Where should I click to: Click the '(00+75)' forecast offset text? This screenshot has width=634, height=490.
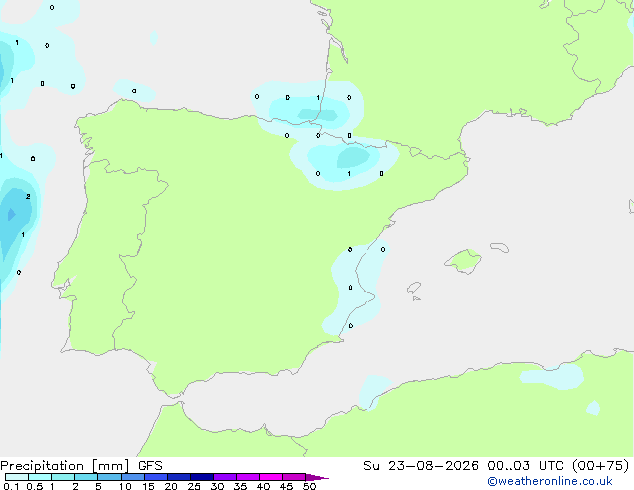601,466
